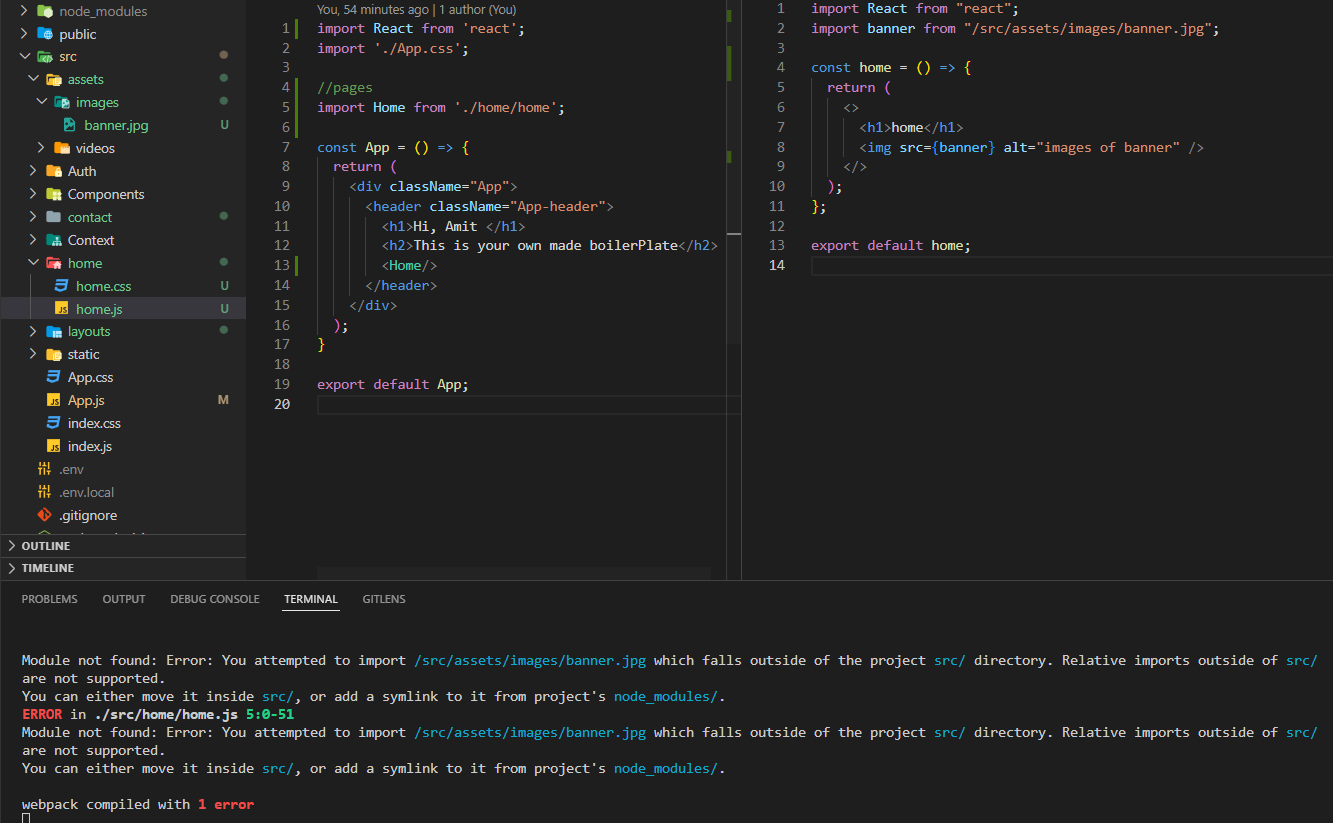Click the src folder icon
The width and height of the screenshot is (1333, 823).
pyautogui.click(x=45, y=57)
